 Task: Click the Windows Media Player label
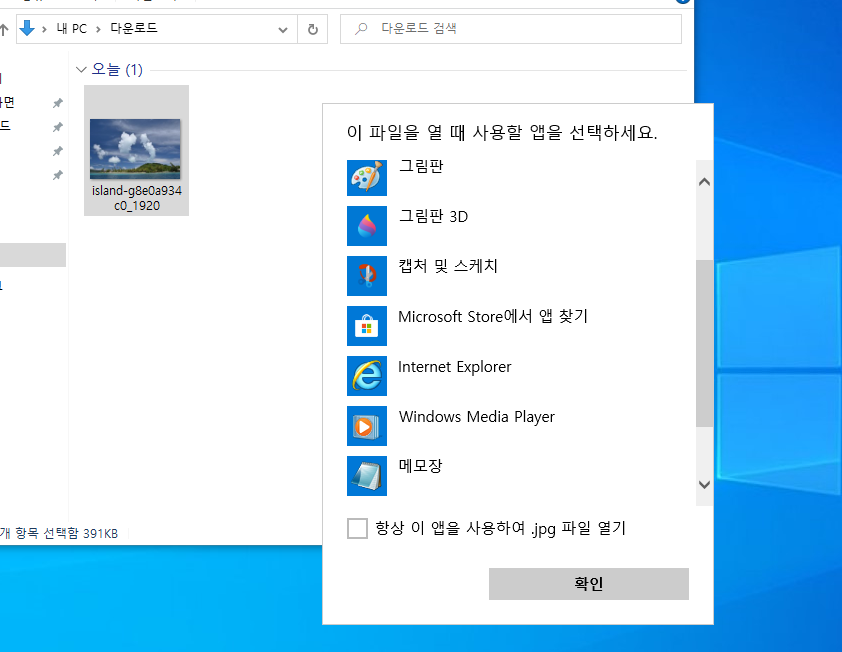click(x=477, y=417)
